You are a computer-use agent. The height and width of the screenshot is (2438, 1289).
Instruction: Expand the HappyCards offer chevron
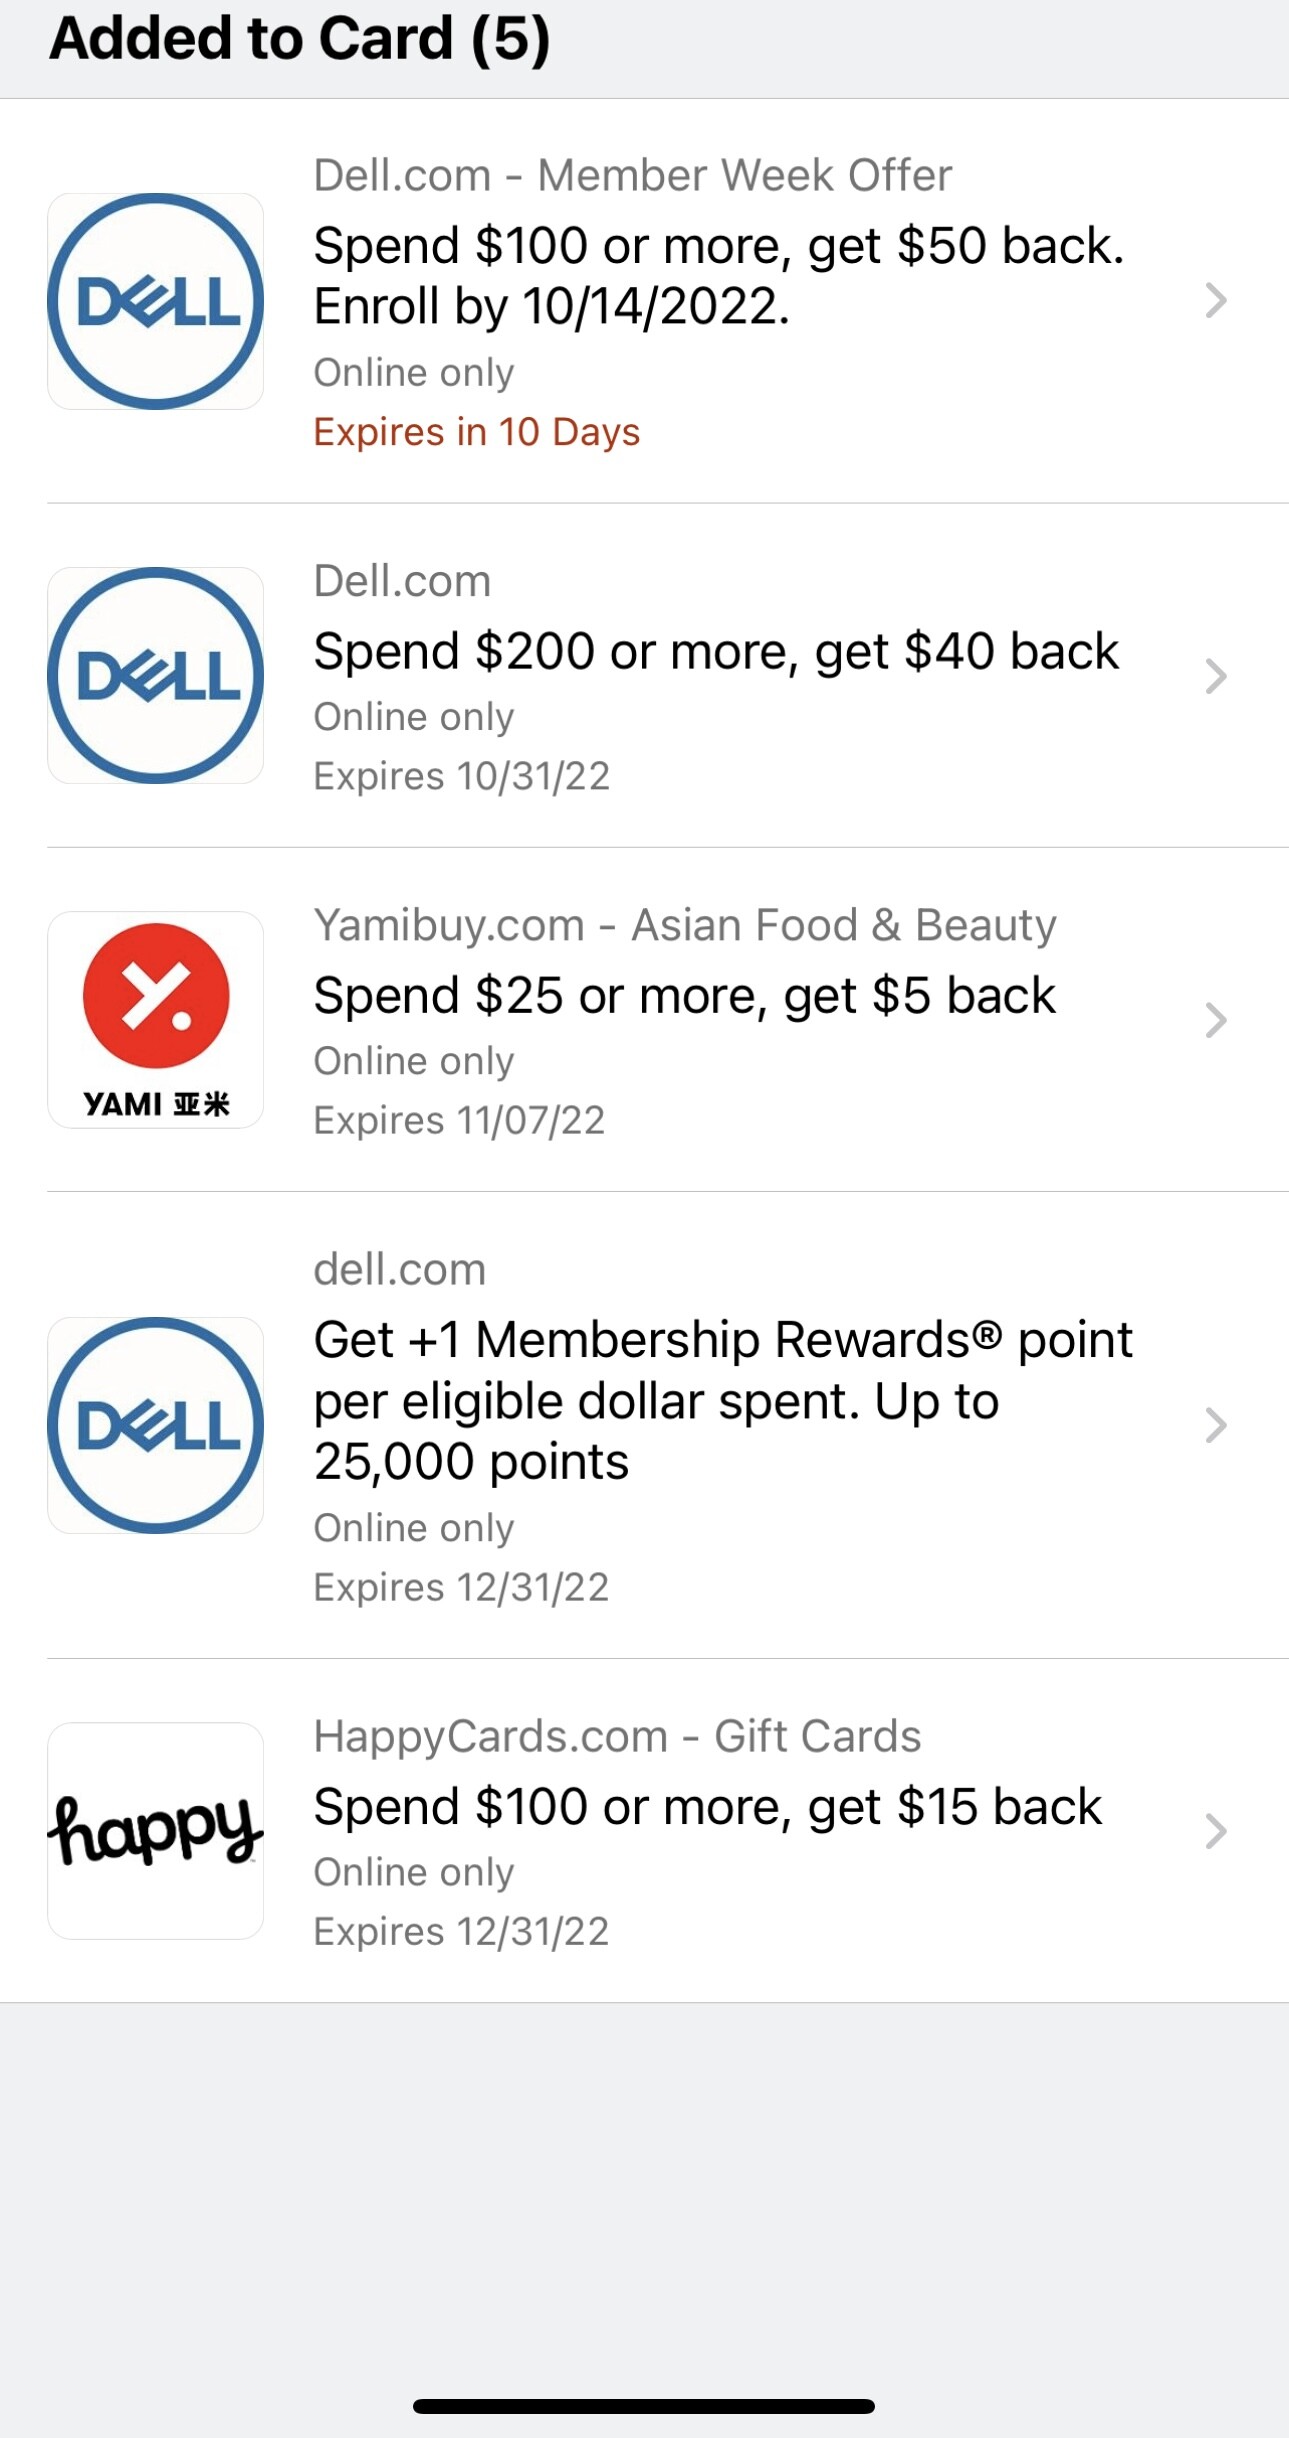point(1215,1831)
